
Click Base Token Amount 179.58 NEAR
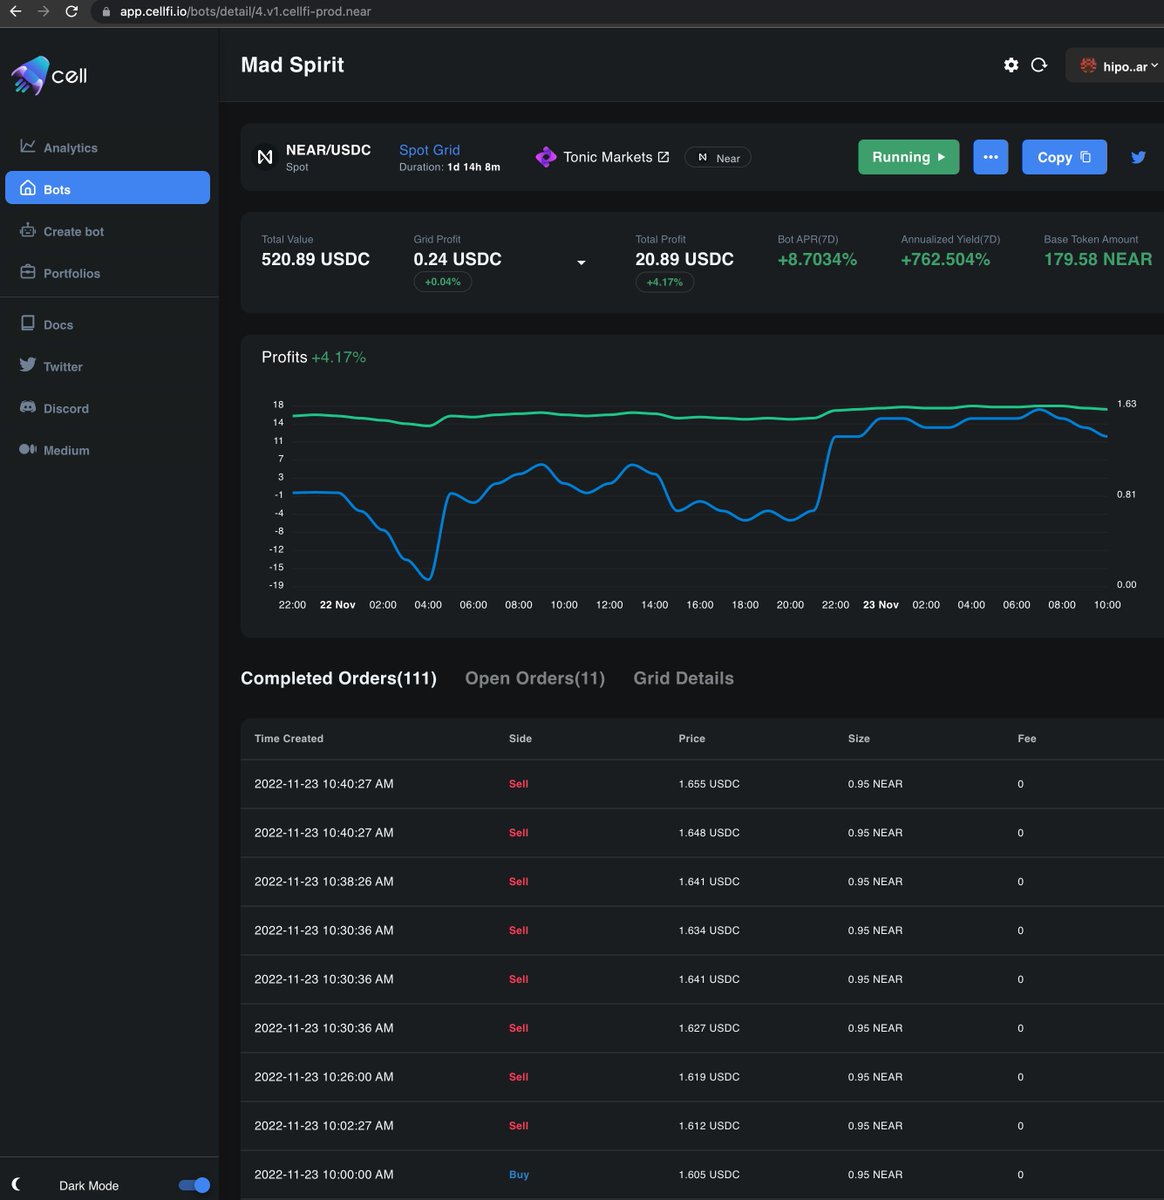(1097, 259)
